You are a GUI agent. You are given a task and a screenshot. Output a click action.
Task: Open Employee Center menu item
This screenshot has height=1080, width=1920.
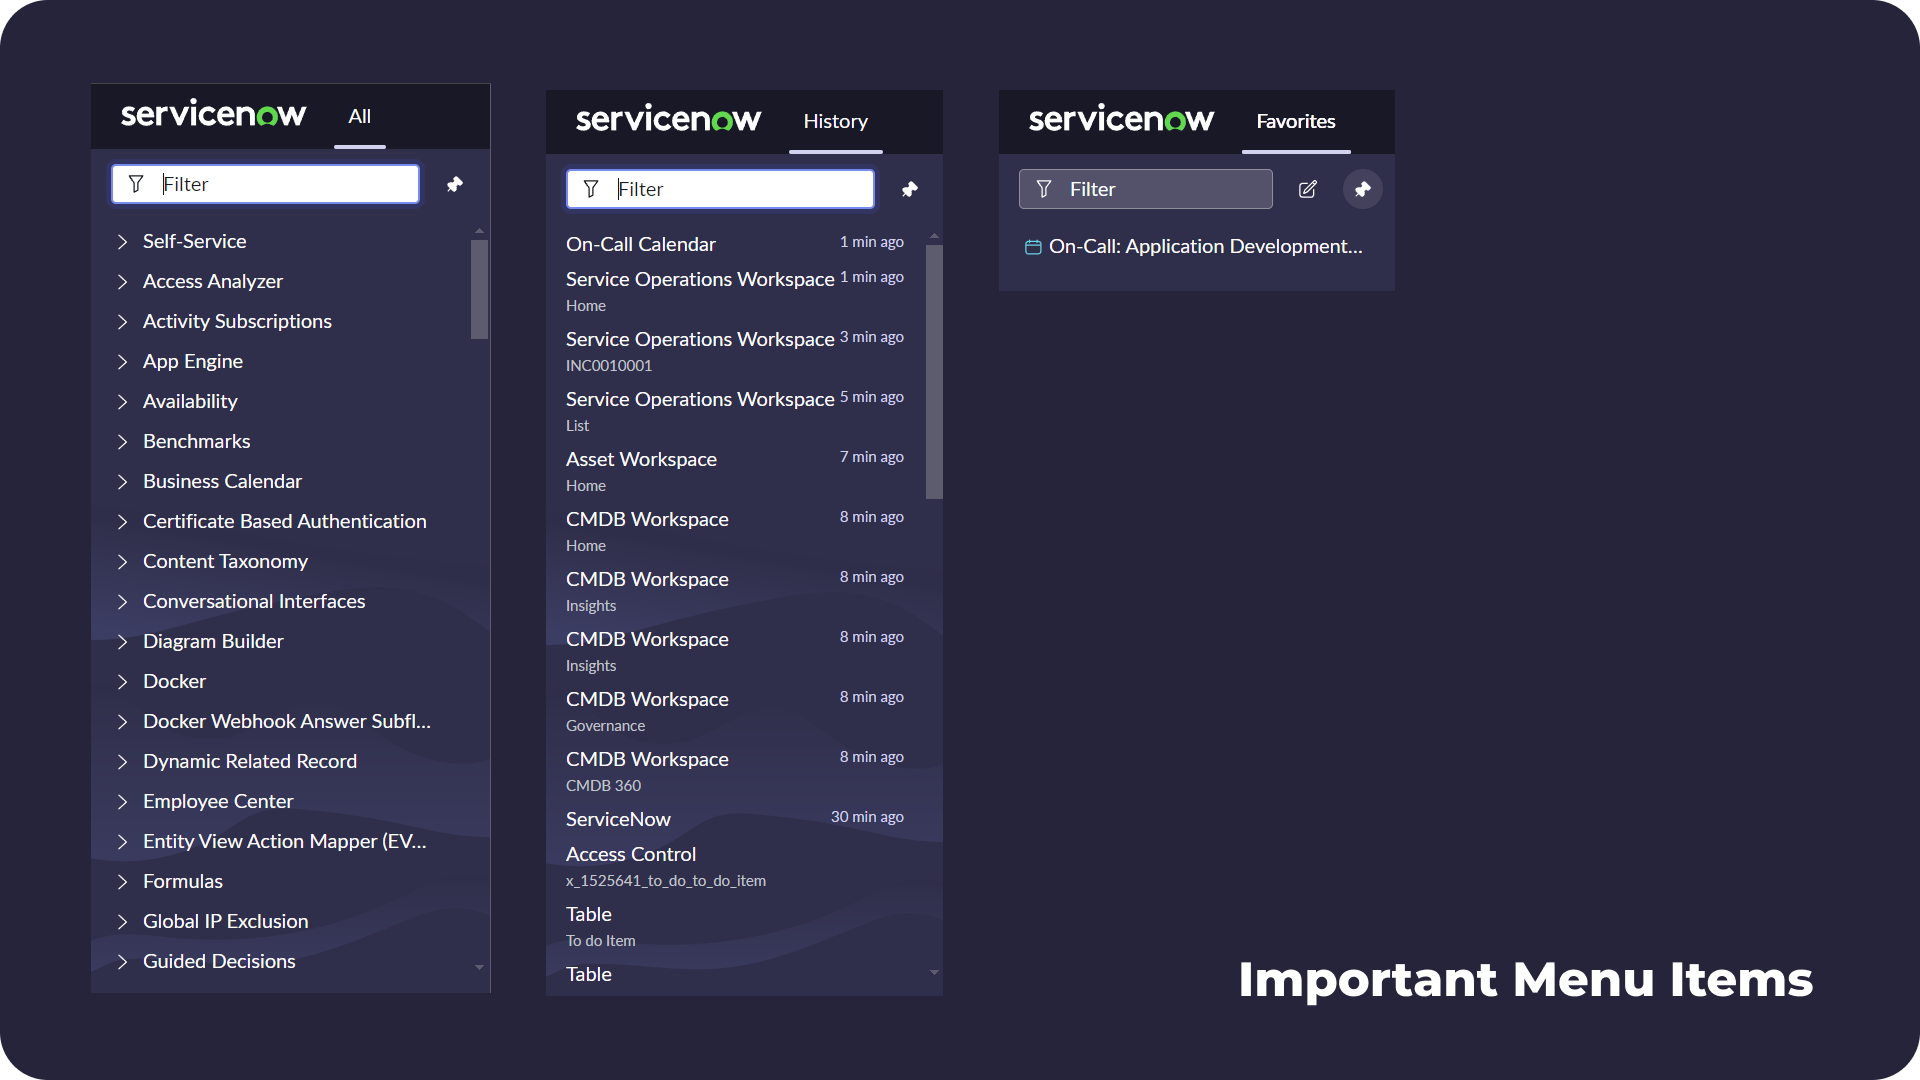point(218,801)
